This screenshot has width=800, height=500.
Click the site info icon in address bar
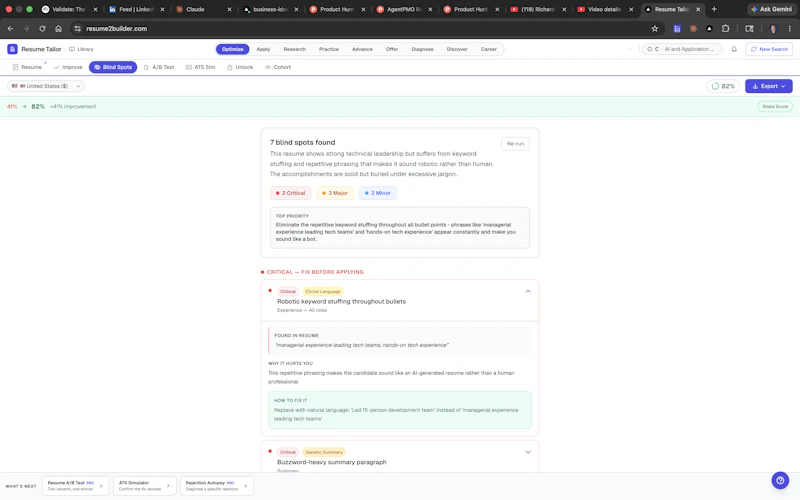coord(78,29)
